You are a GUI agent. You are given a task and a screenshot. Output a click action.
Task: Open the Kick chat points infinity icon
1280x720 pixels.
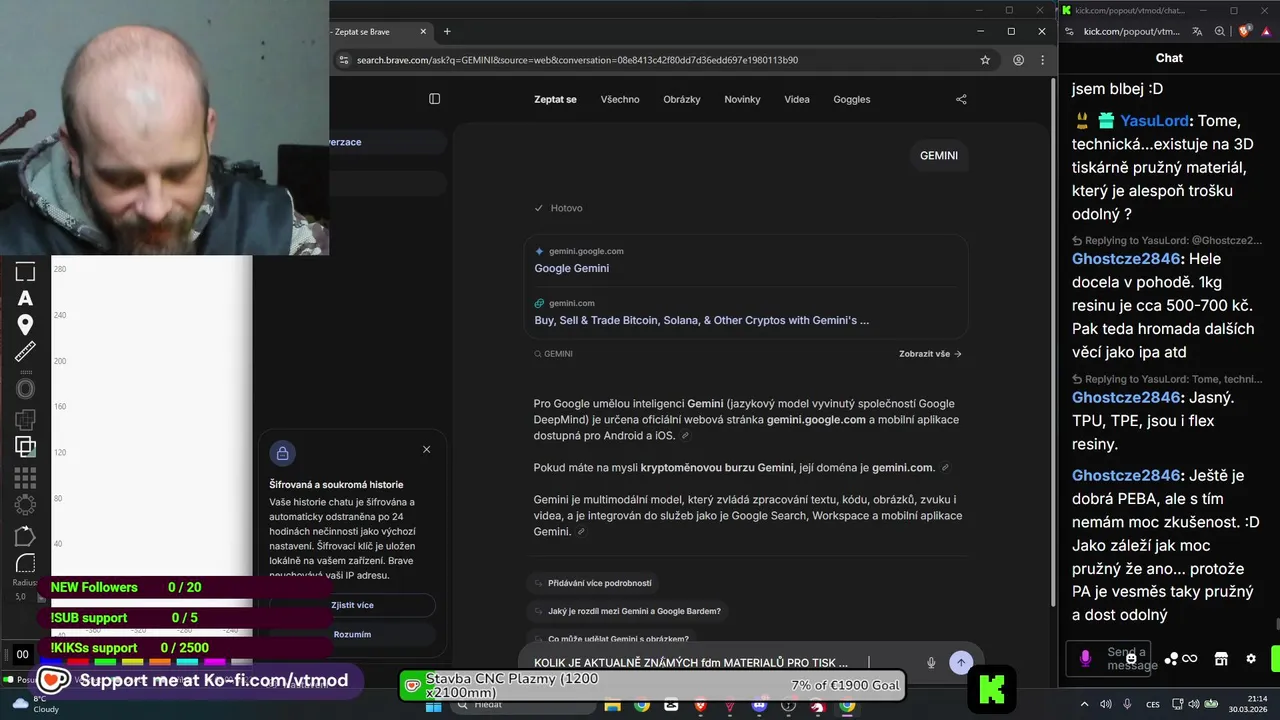click(1190, 659)
